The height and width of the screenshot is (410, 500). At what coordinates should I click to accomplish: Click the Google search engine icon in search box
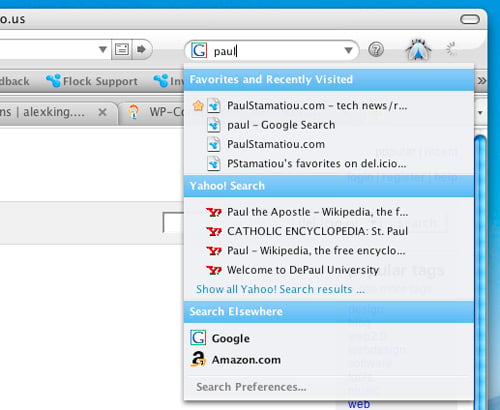coord(199,51)
